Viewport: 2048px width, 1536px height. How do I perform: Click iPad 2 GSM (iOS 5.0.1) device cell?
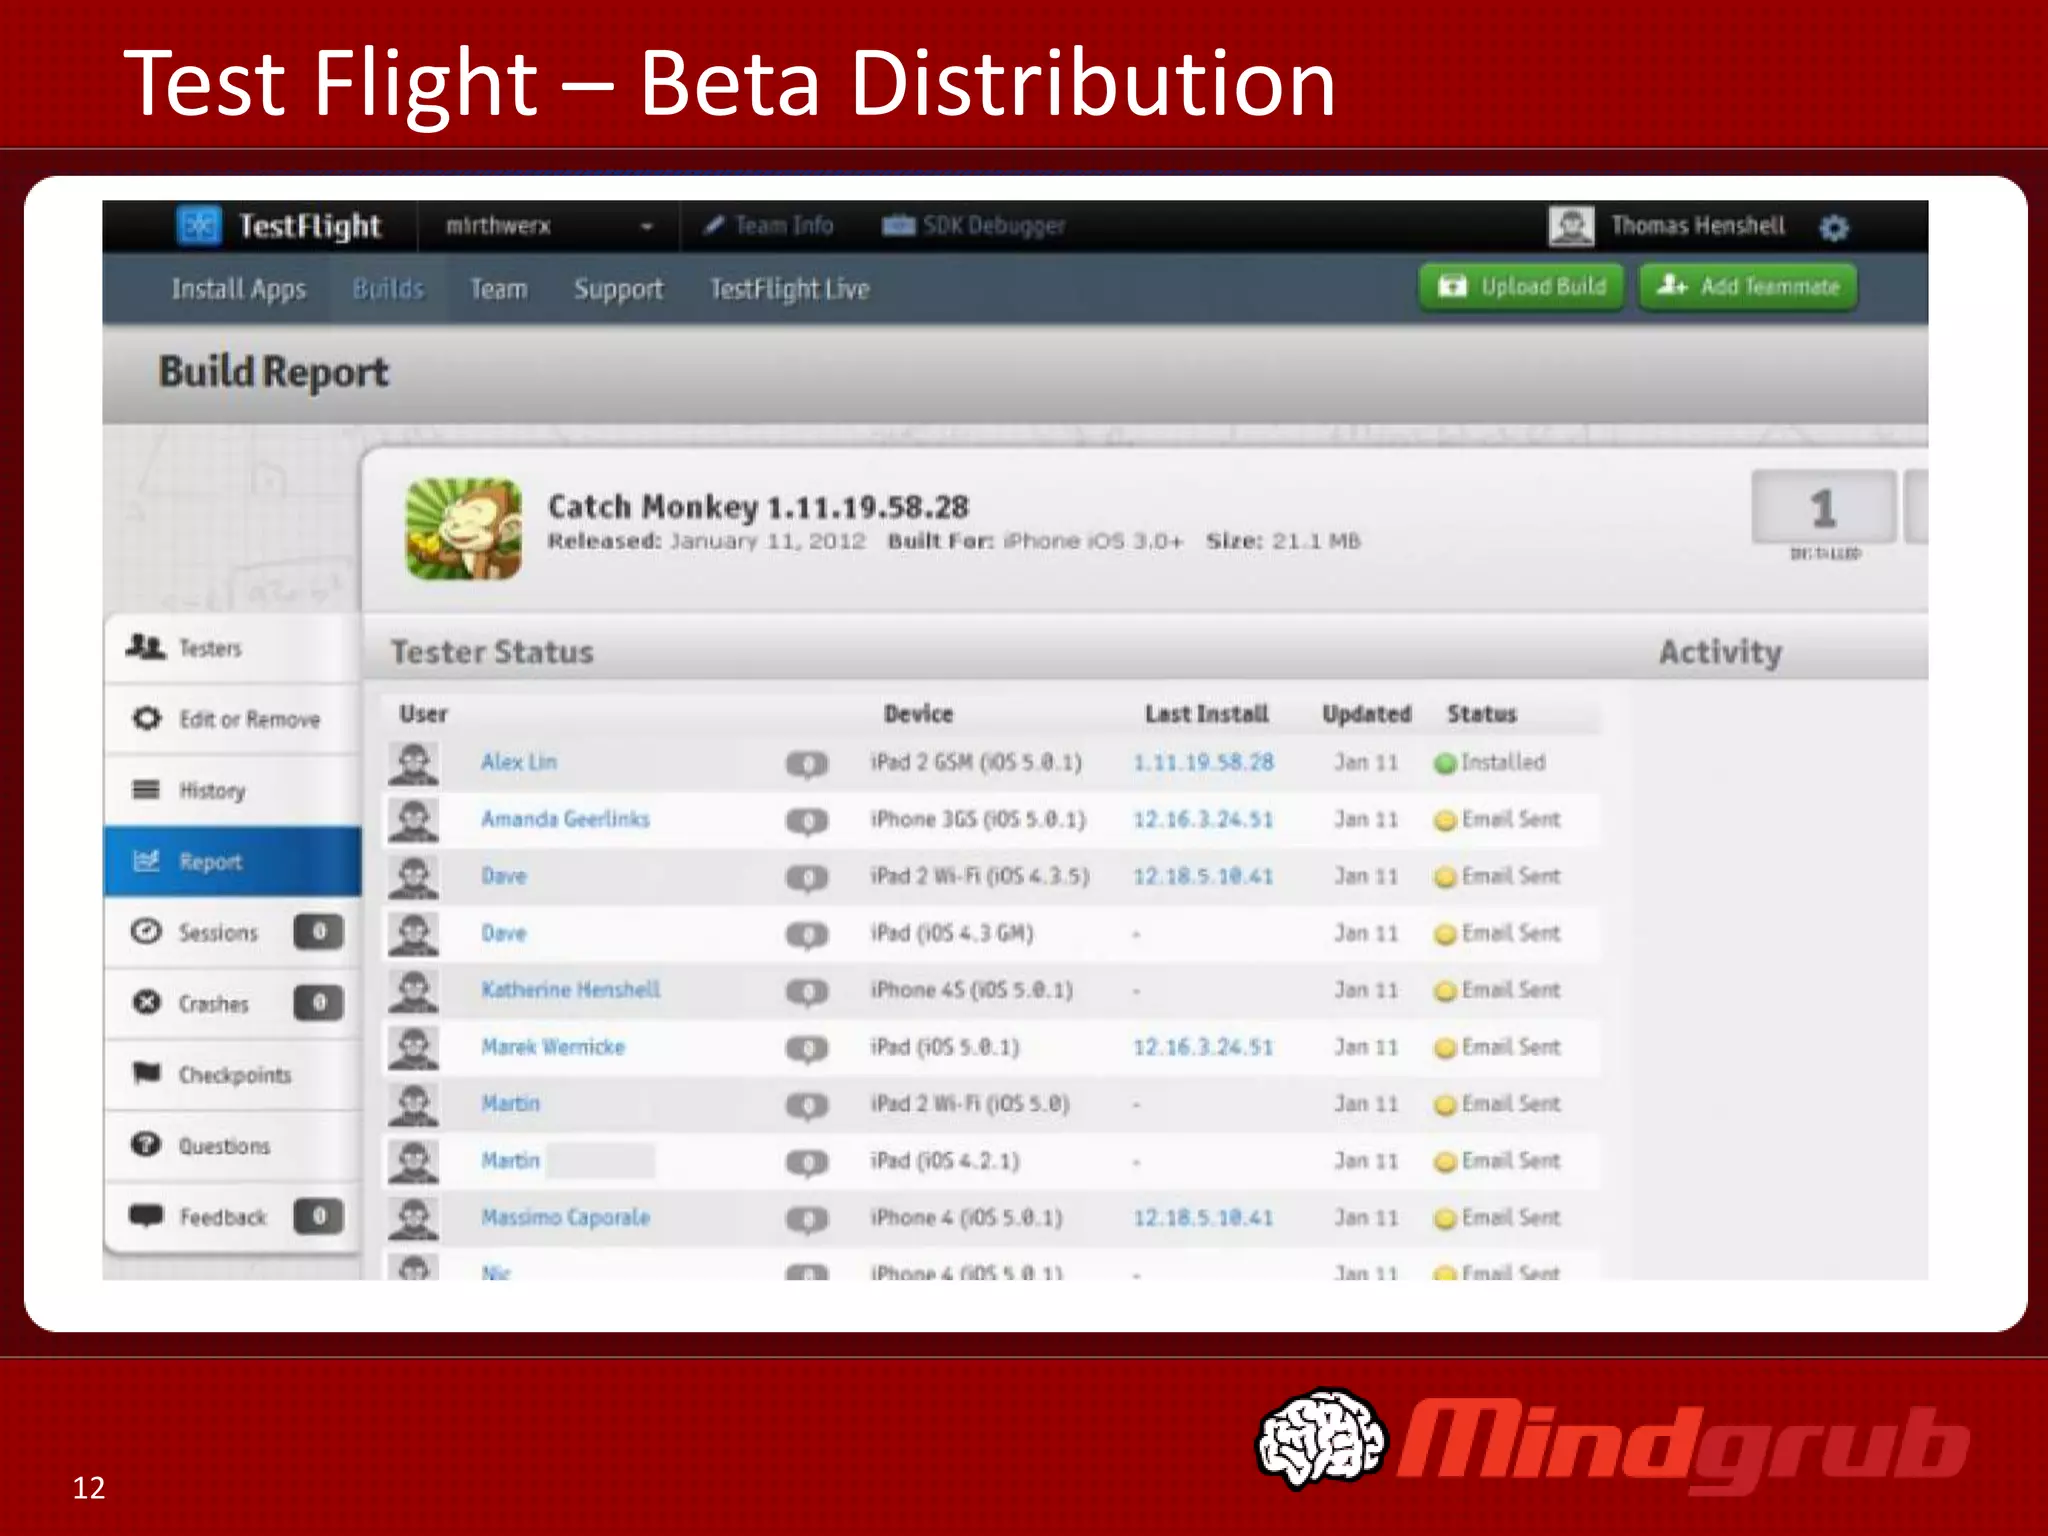point(976,762)
